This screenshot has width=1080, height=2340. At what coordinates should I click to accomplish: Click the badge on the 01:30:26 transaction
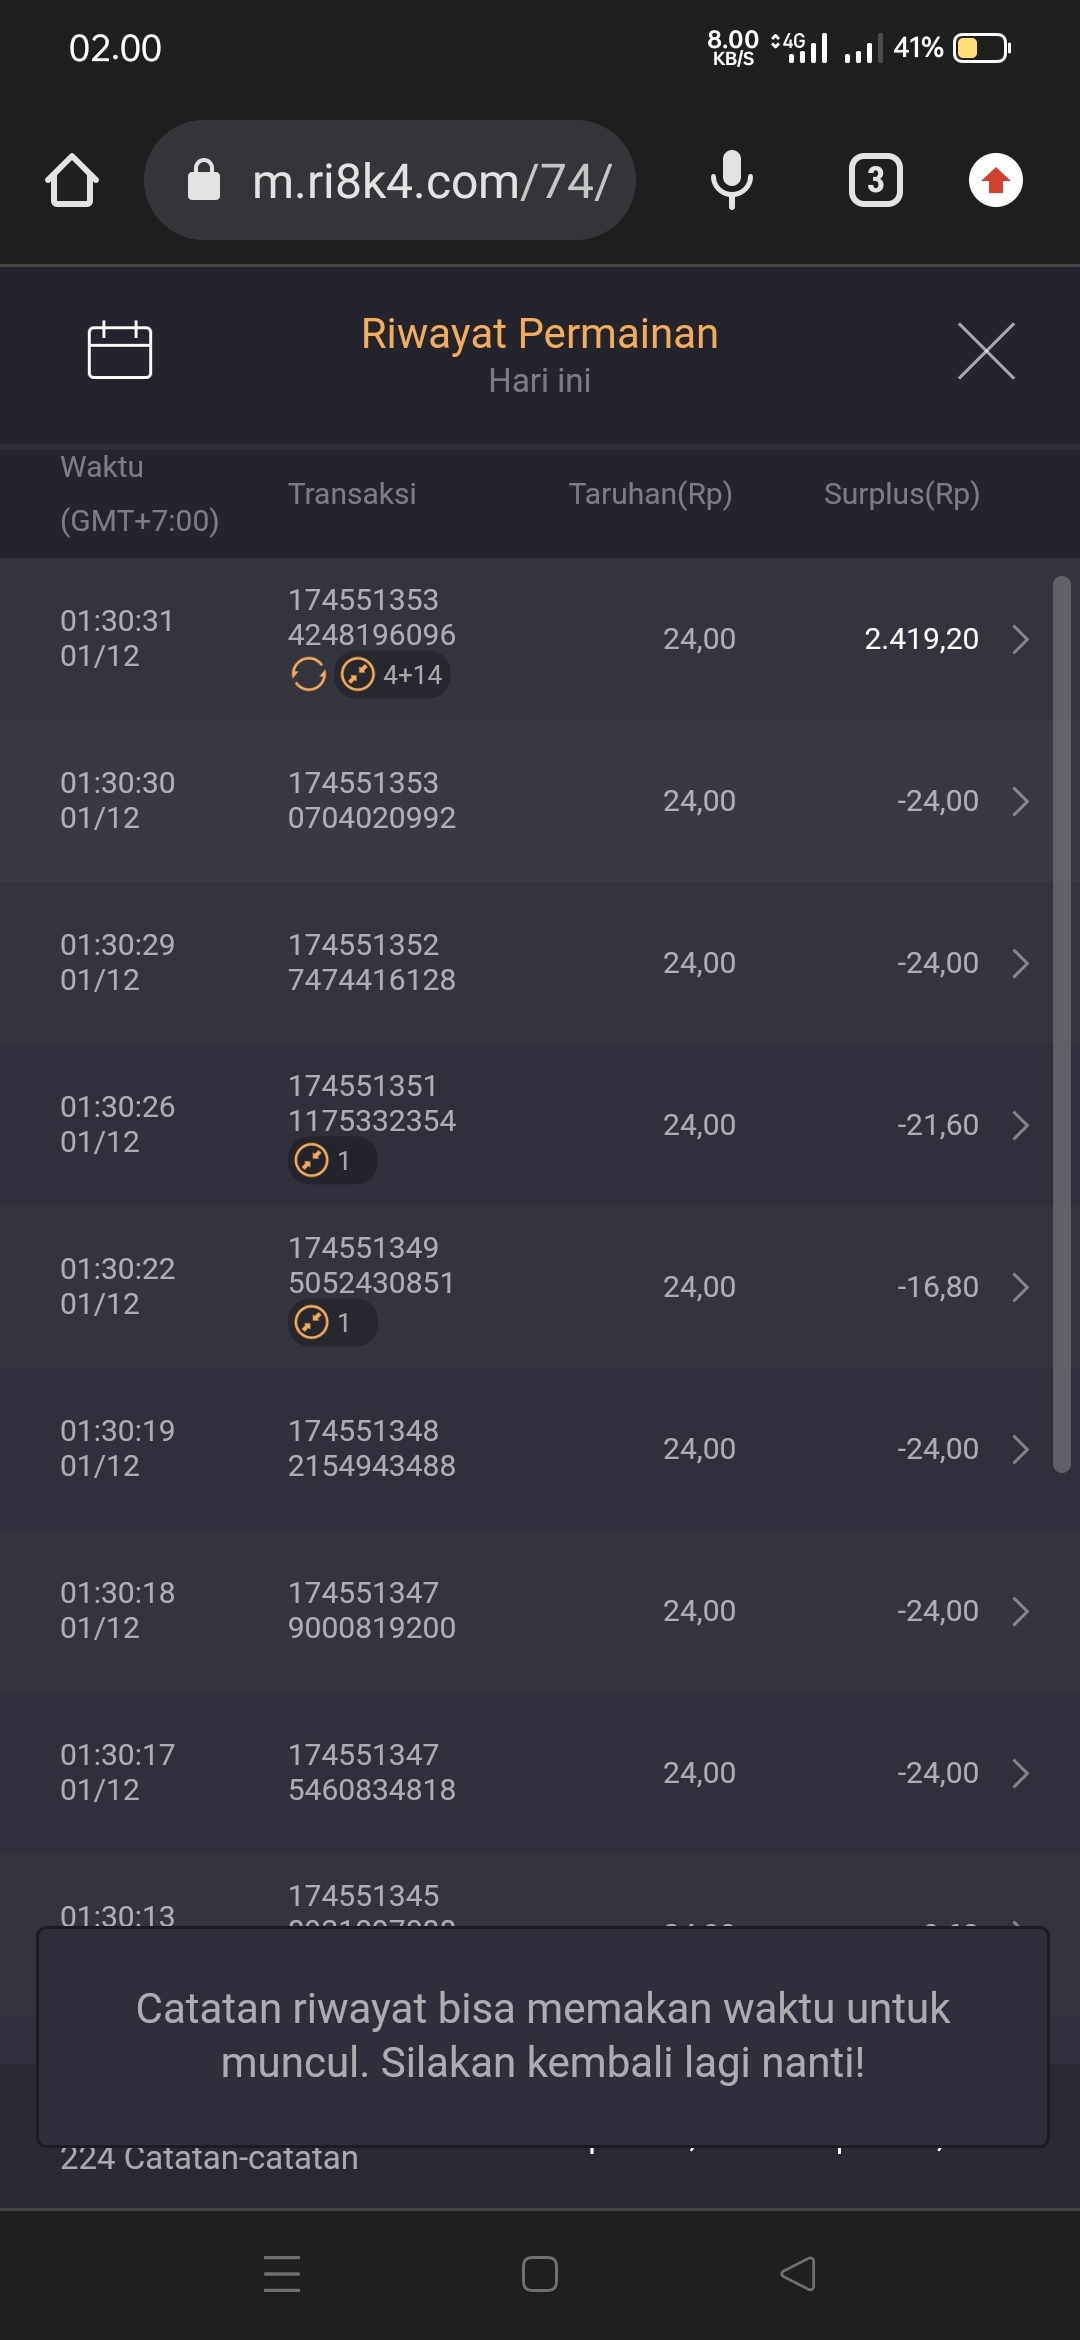[x=332, y=1161]
